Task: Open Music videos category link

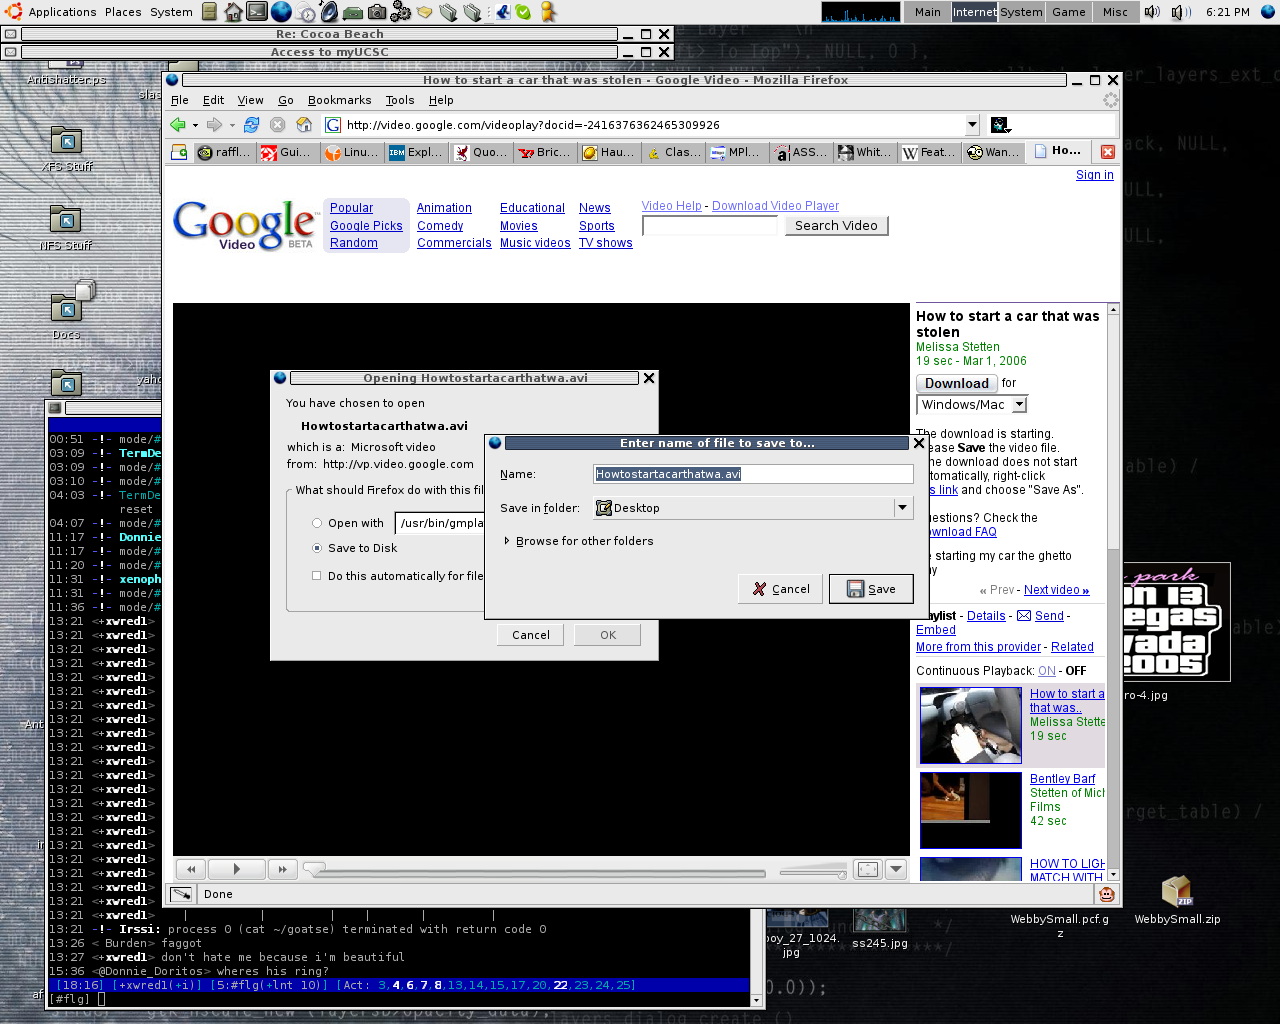Action: click(535, 243)
